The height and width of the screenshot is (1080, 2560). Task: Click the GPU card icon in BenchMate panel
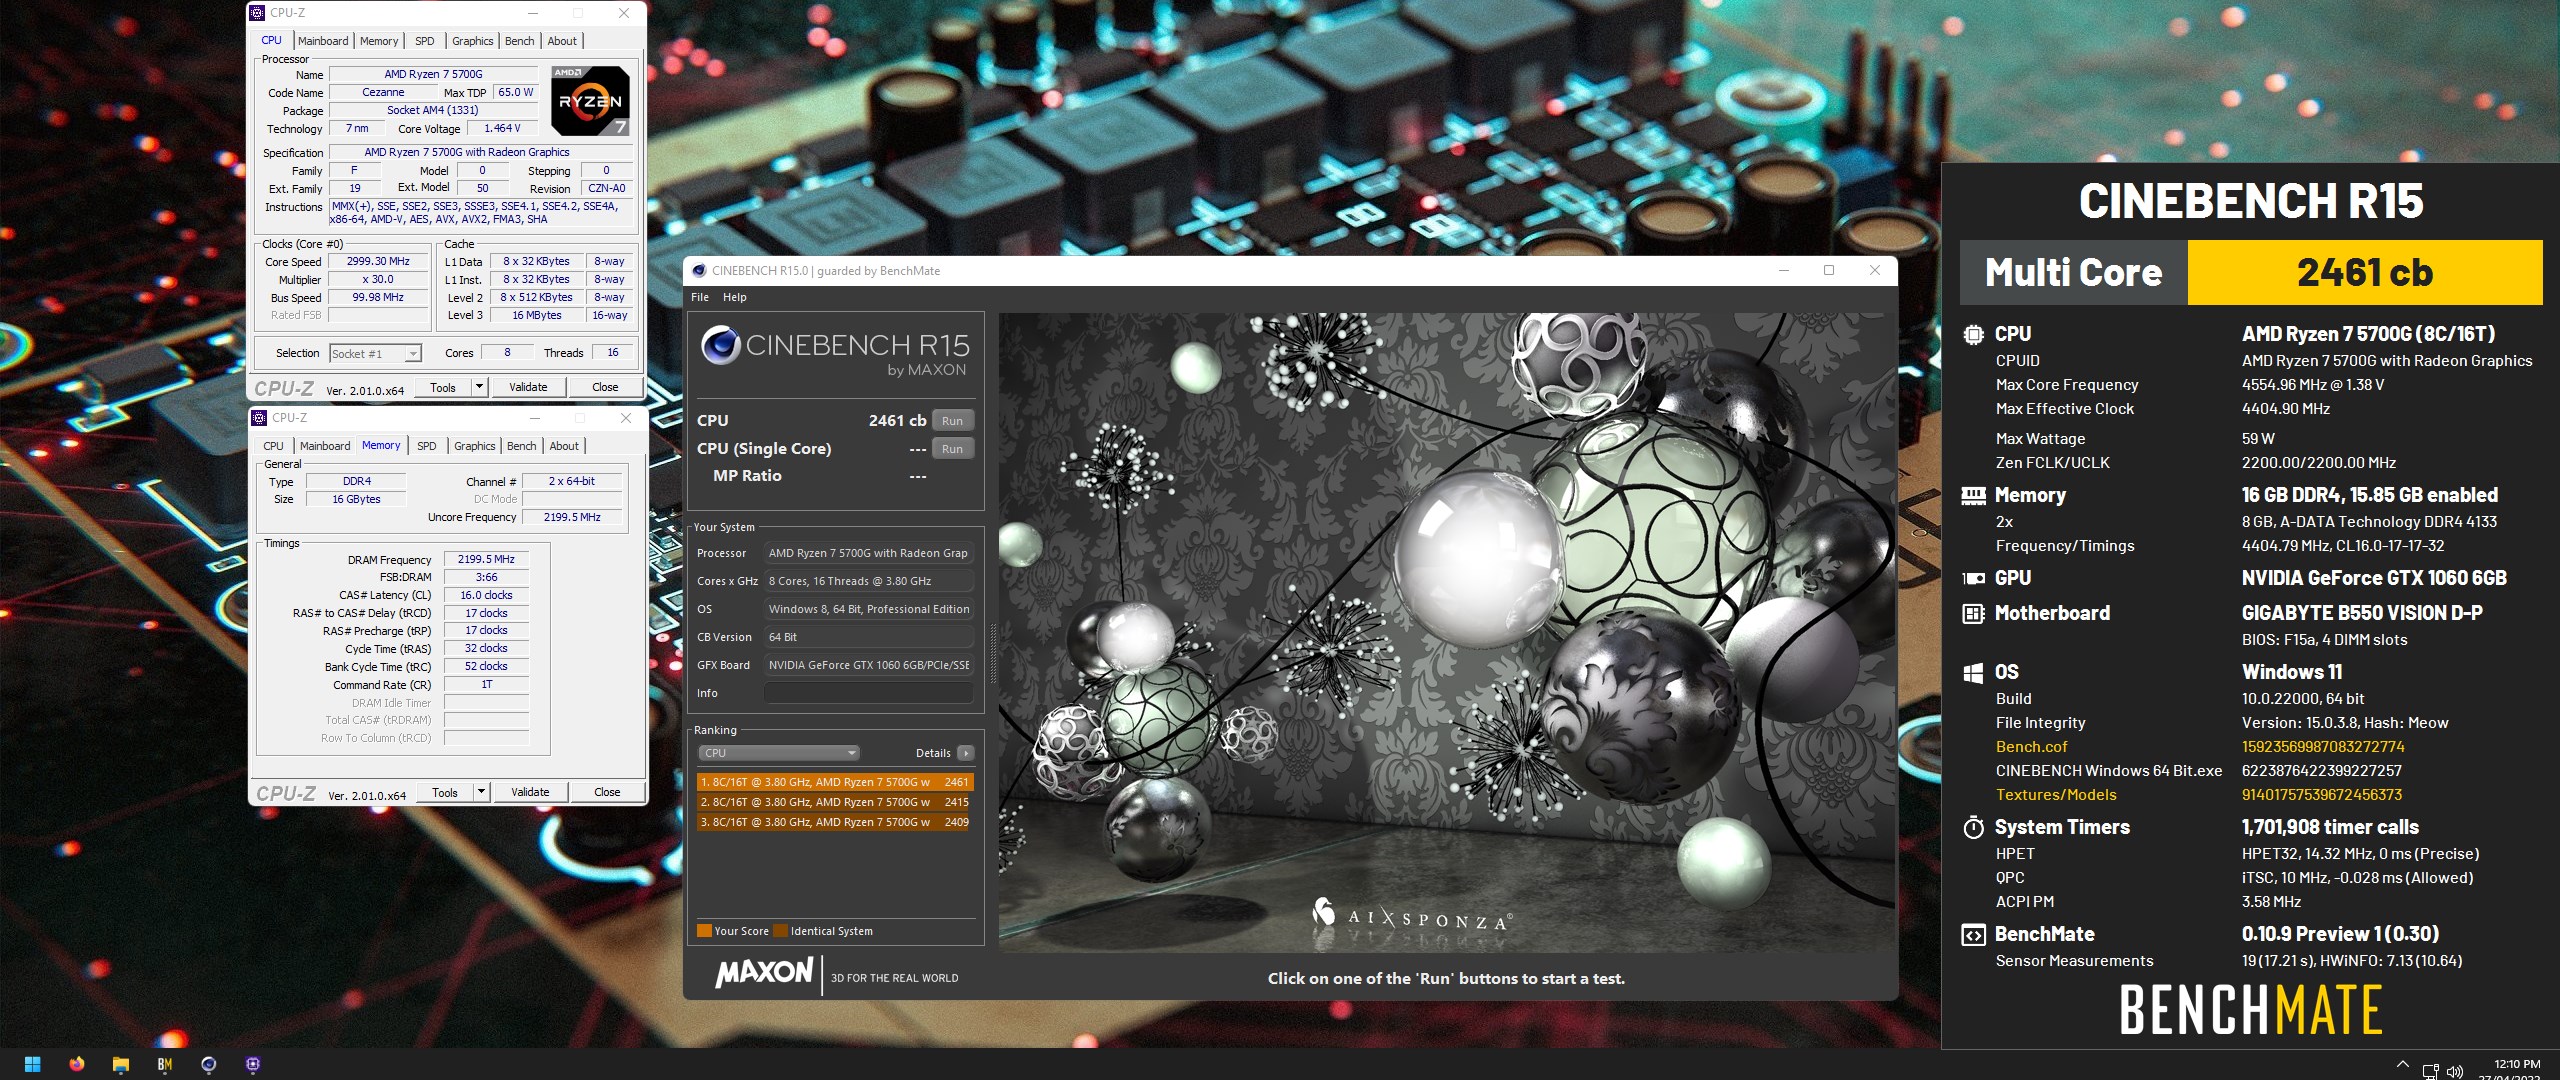pos(1973,578)
